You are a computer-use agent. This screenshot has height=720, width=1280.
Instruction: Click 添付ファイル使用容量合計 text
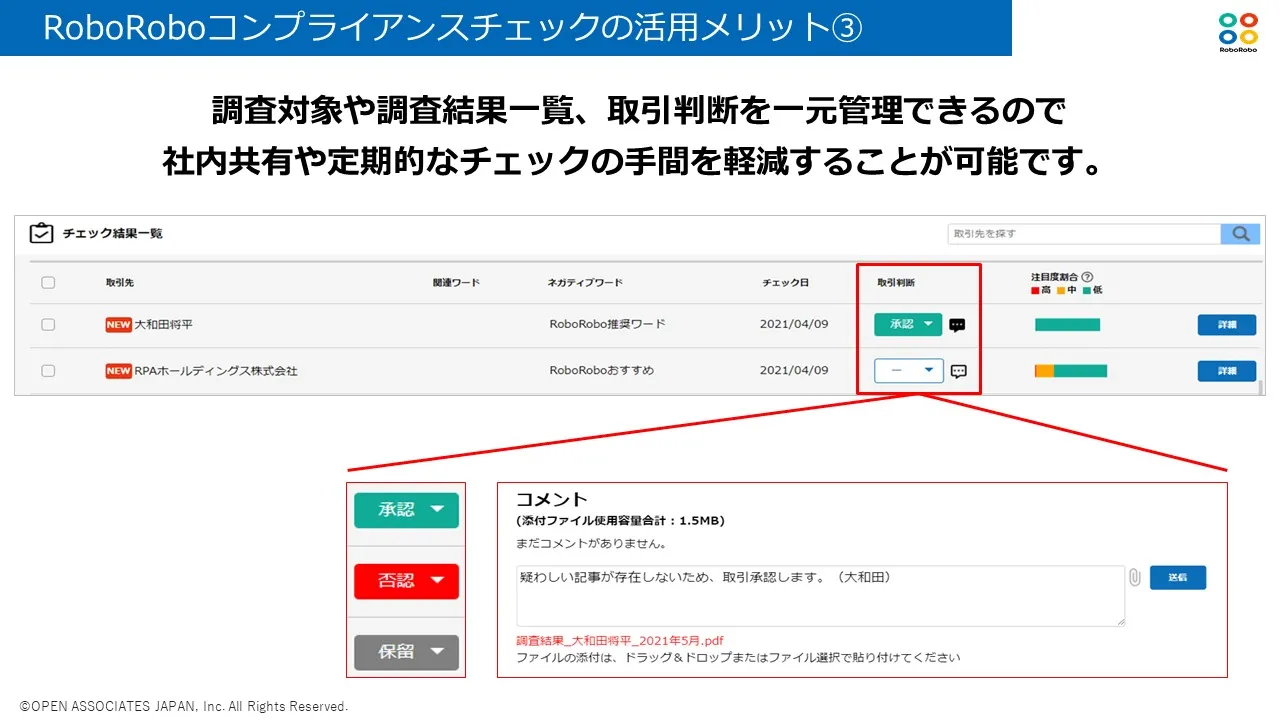620,521
